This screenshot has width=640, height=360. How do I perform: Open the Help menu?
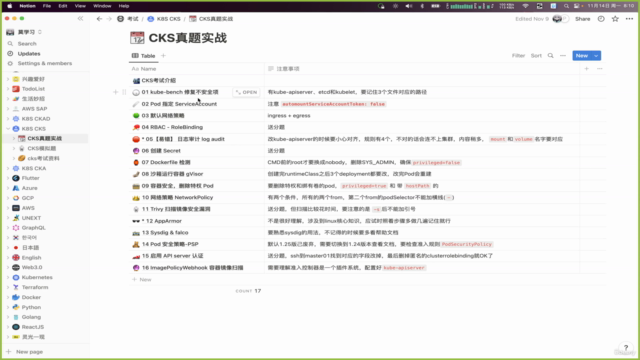click(124, 6)
